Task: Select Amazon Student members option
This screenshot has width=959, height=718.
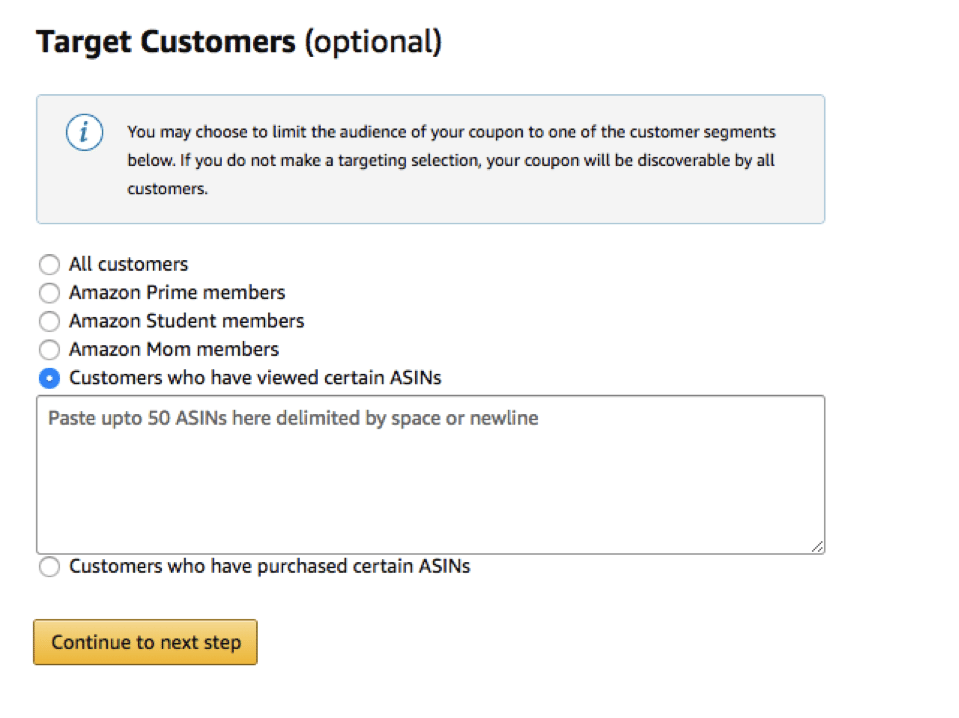Action: [x=49, y=321]
